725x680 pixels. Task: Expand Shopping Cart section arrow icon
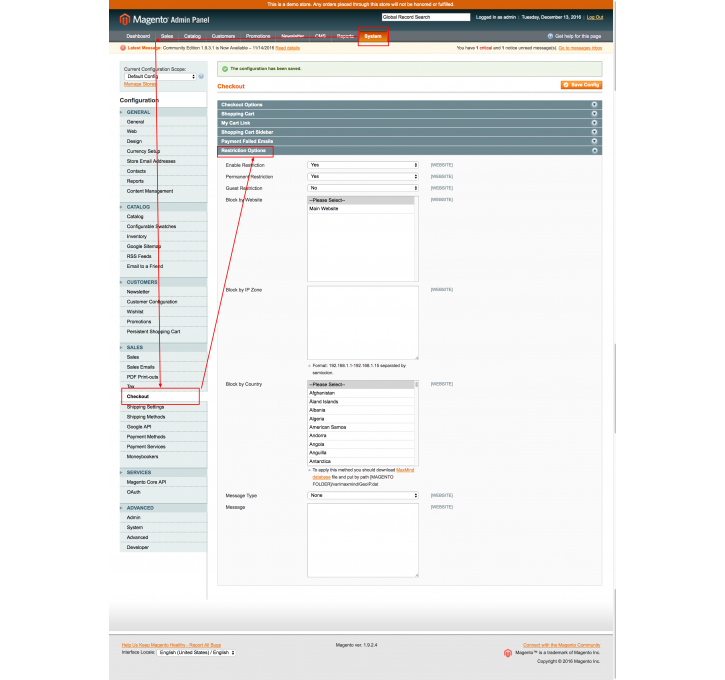pyautogui.click(x=594, y=114)
